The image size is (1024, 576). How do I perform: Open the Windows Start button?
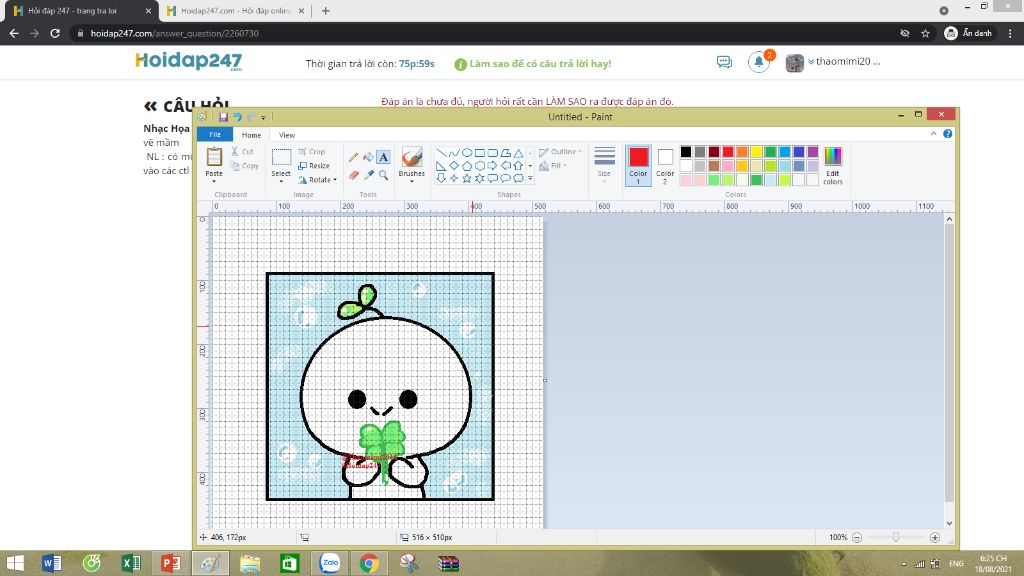tap(14, 563)
